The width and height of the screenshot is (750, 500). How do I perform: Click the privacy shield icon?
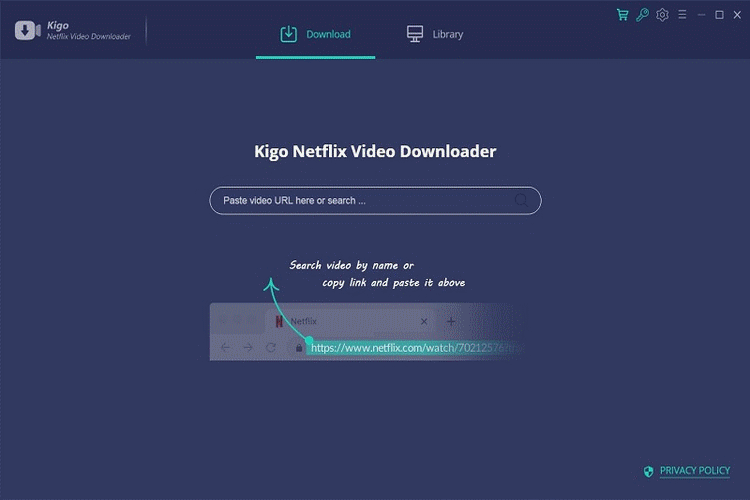[648, 471]
